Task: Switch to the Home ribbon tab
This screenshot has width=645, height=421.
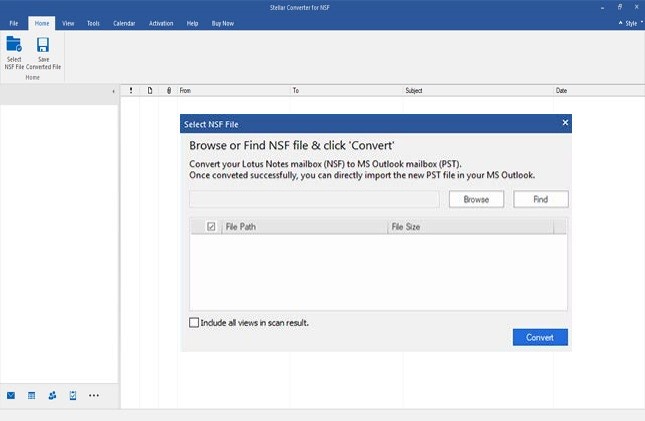Action: (42, 23)
